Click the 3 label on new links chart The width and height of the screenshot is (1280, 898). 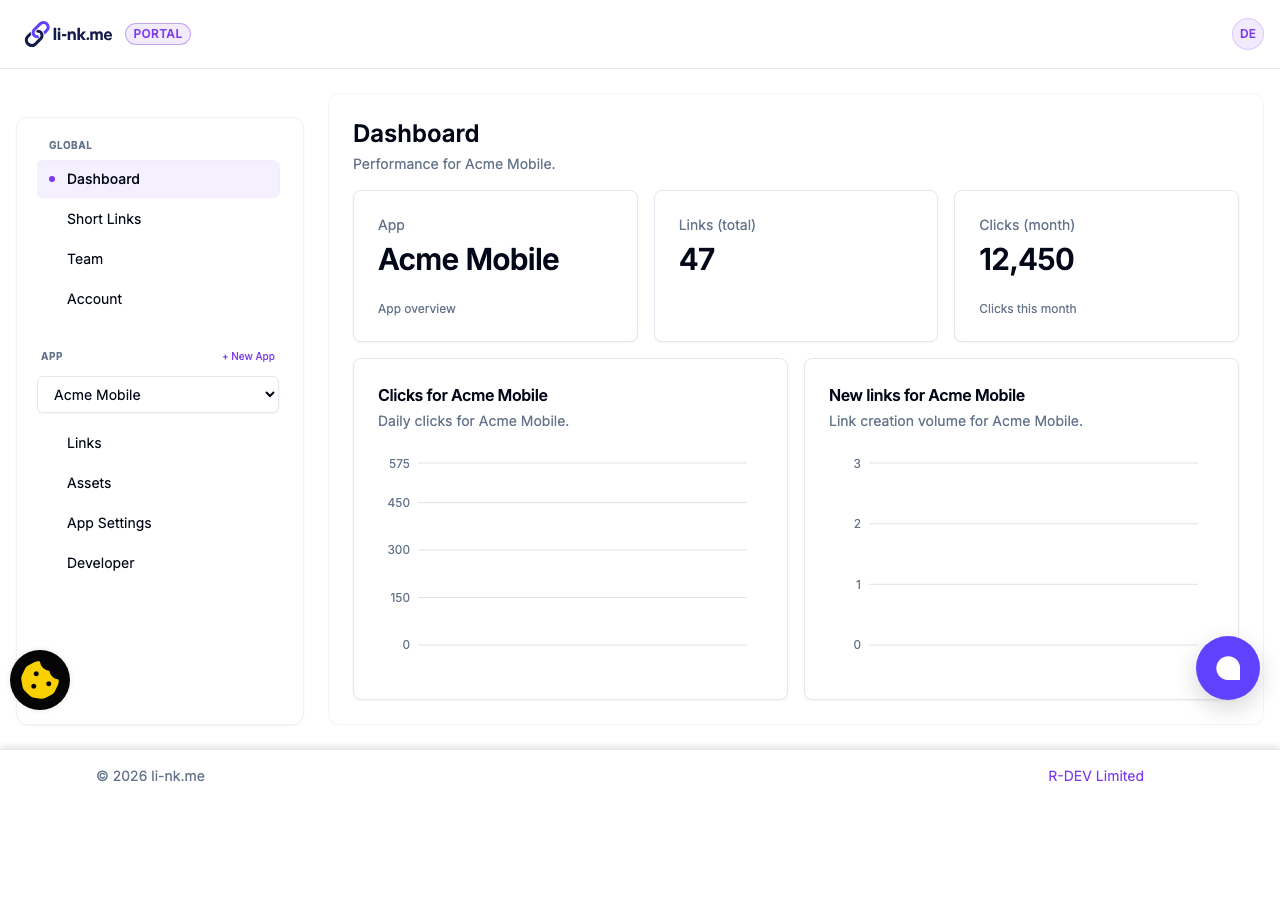857,463
